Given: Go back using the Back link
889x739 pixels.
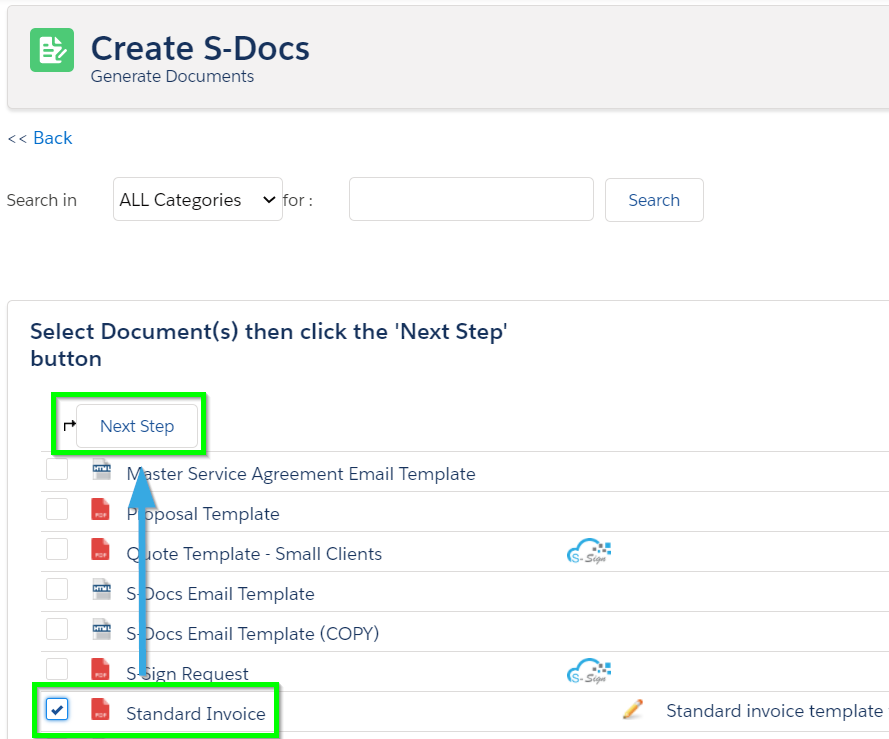Looking at the screenshot, I should coord(53,138).
